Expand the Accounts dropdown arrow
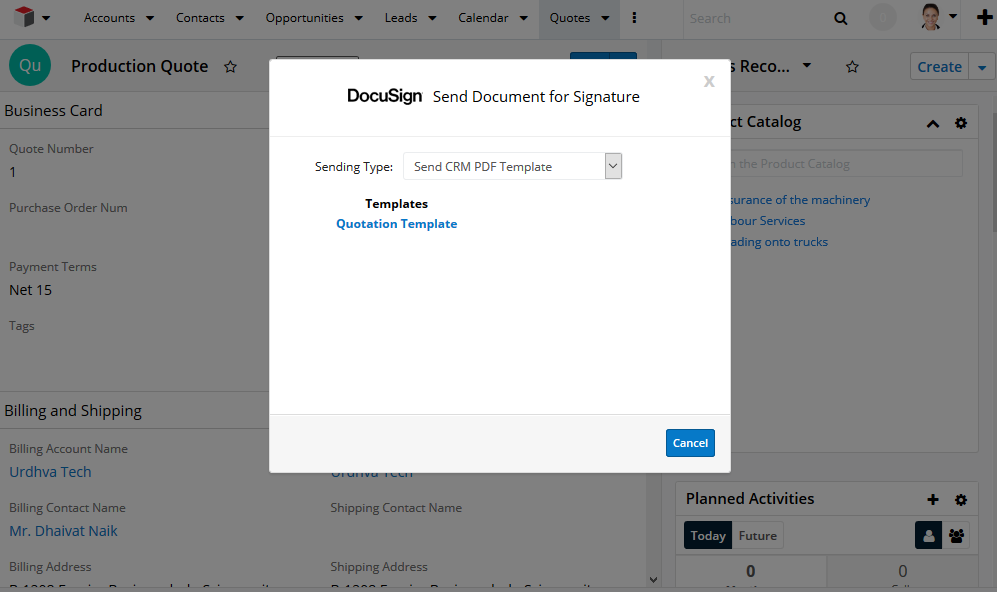997x592 pixels. pyautogui.click(x=150, y=18)
